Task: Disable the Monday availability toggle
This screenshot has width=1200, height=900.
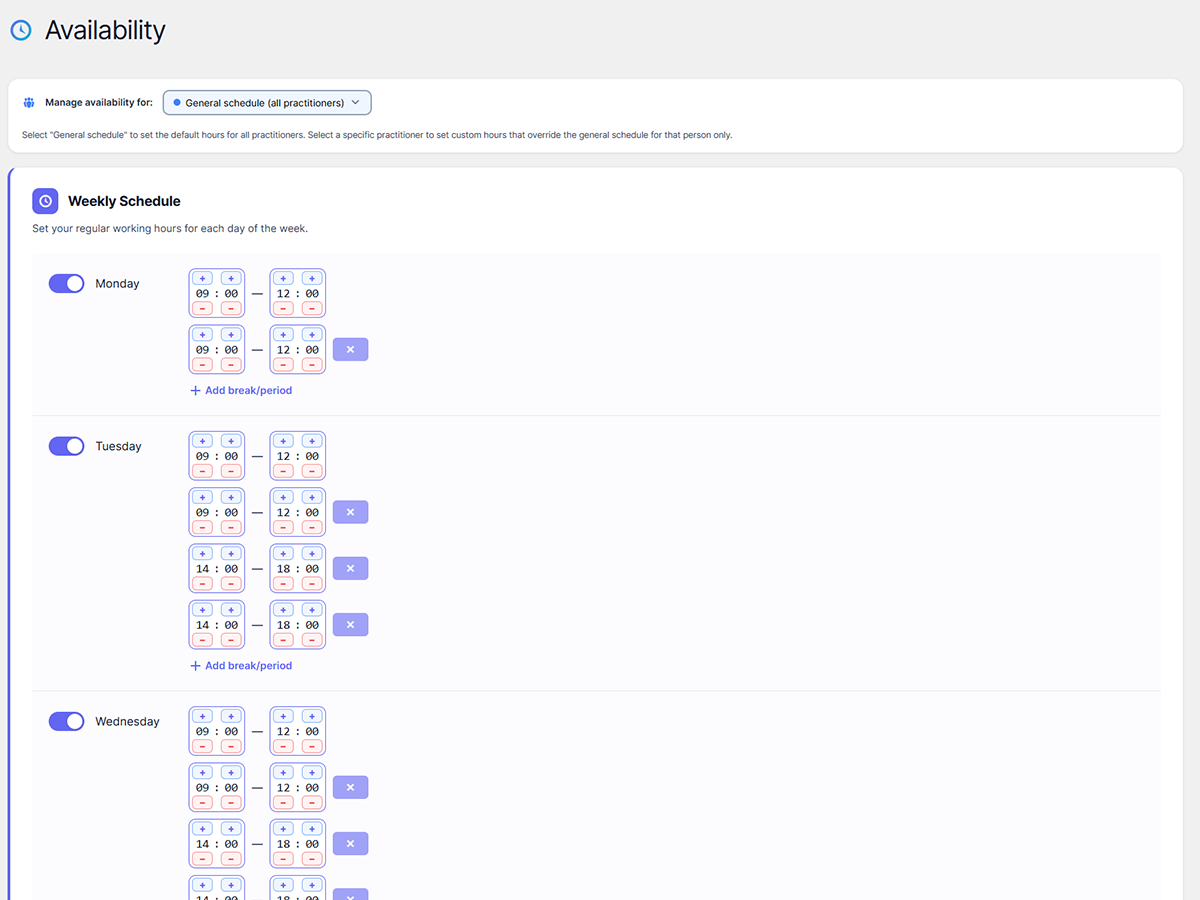Action: pyautogui.click(x=67, y=284)
